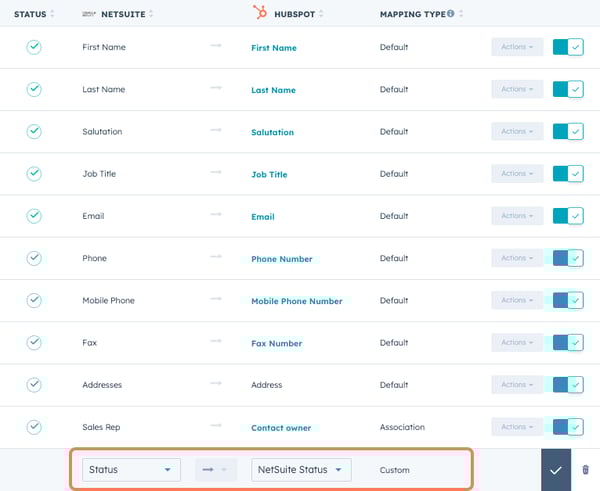
Task: Toggle the Job Title mapping switch
Action: (x=568, y=174)
